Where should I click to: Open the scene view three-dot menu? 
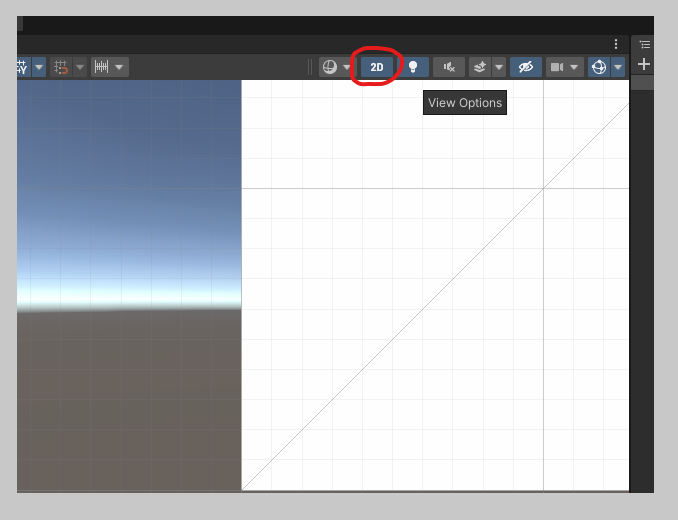coord(616,44)
